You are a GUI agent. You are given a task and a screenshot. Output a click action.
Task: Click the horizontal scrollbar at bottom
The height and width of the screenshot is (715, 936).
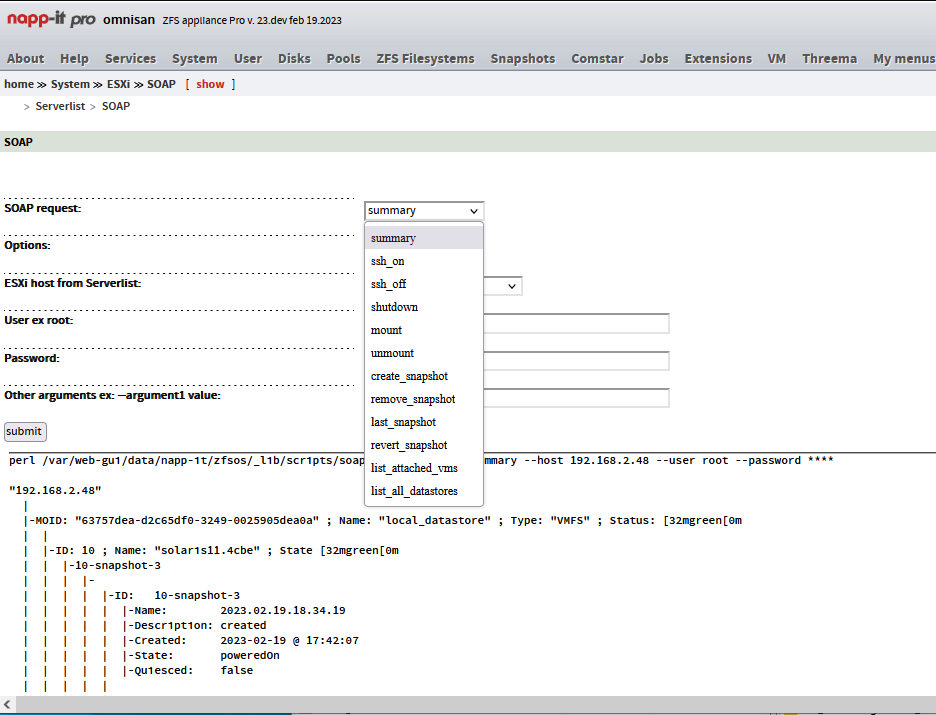[468, 705]
